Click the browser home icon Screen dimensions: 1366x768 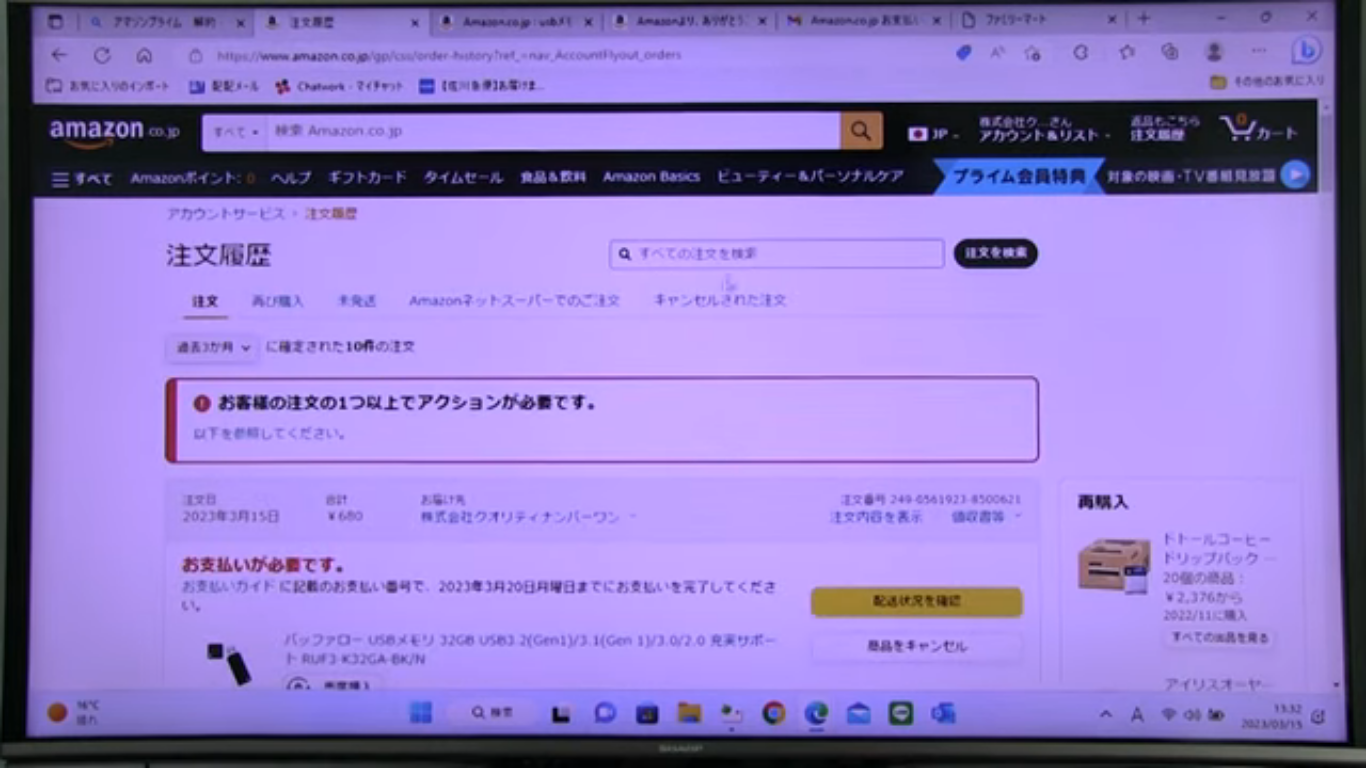coord(145,55)
